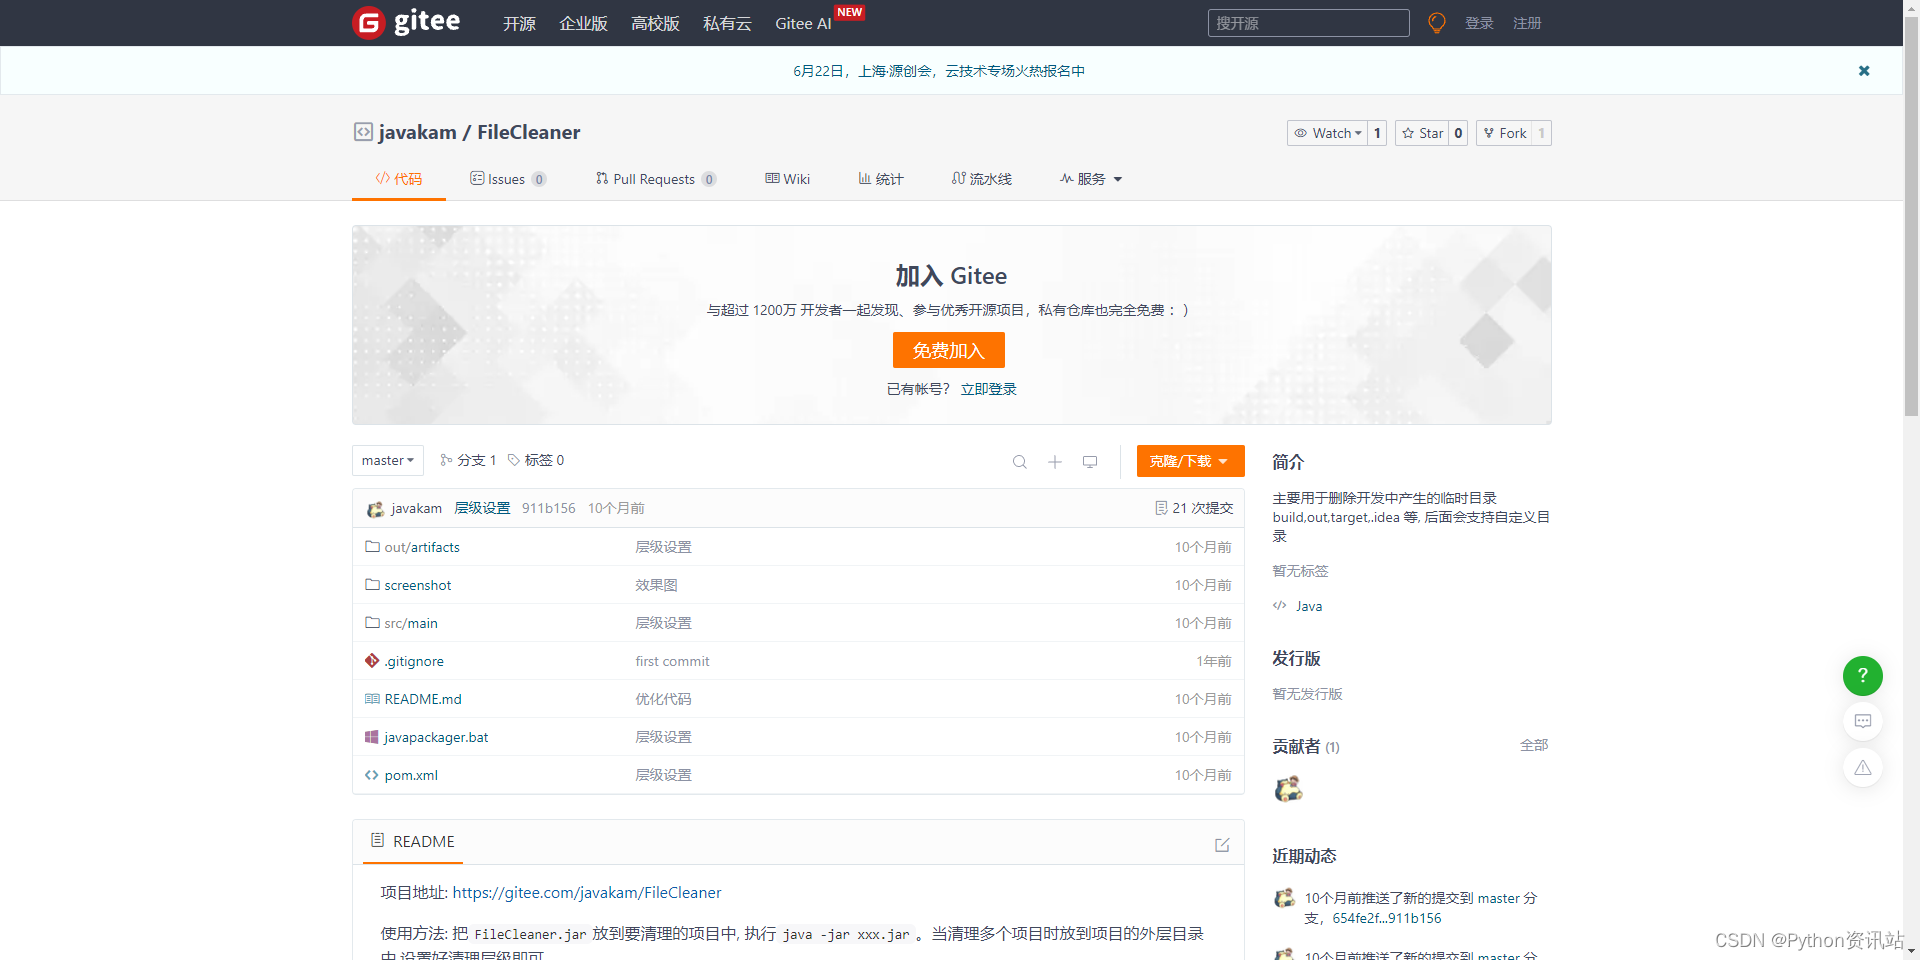Click the 注册 link
The width and height of the screenshot is (1920, 960).
point(1527,23)
